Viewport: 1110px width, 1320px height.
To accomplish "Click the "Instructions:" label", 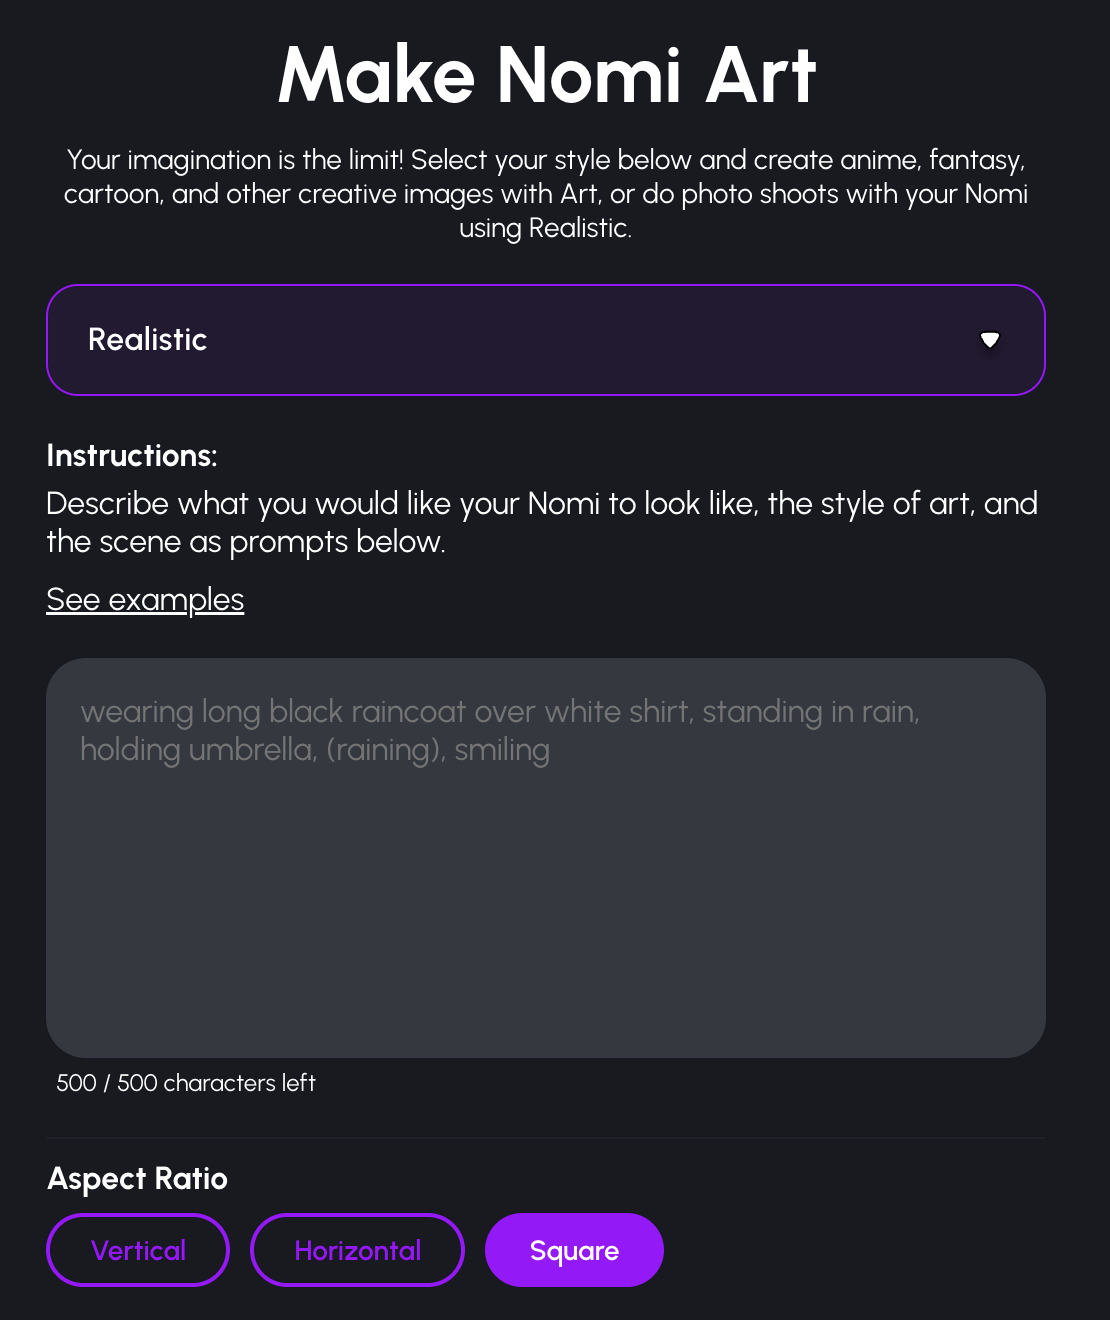I will pyautogui.click(x=132, y=456).
